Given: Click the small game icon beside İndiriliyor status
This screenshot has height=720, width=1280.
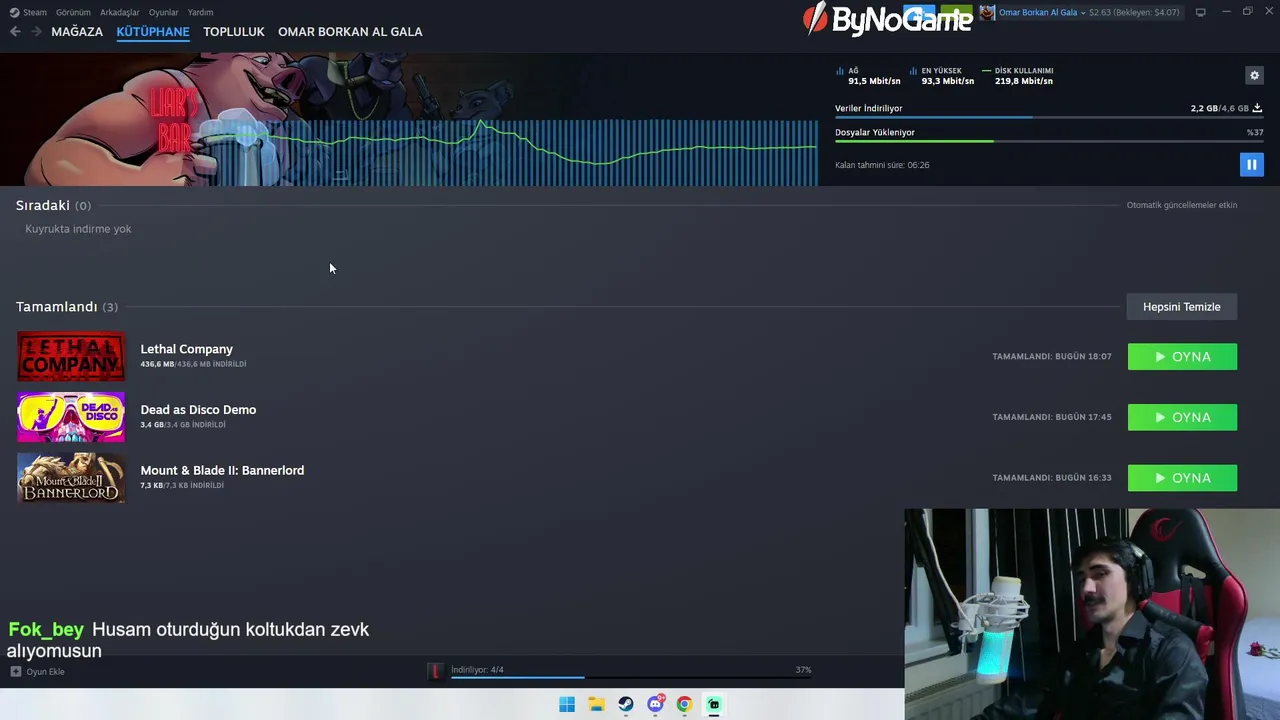Looking at the screenshot, I should coord(435,671).
